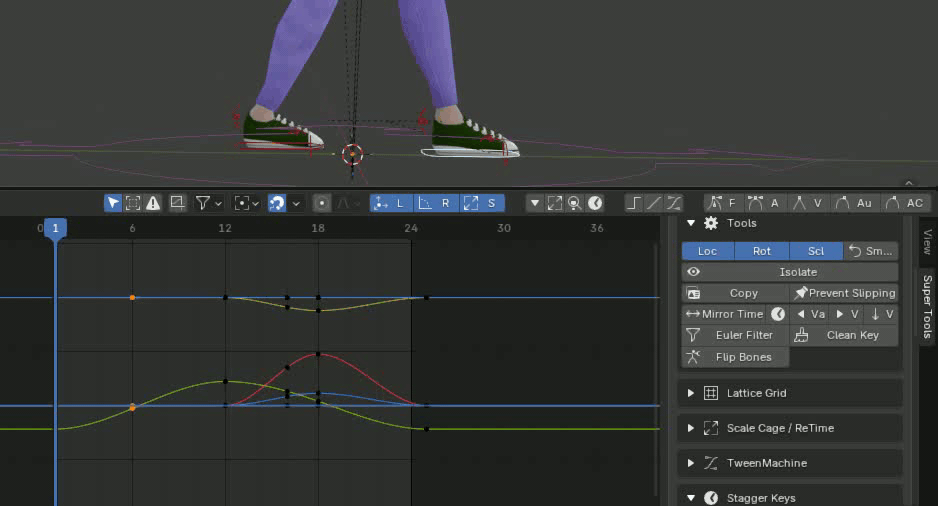This screenshot has width=938, height=506.
Task: Collapse the Tools panel
Action: tap(691, 223)
